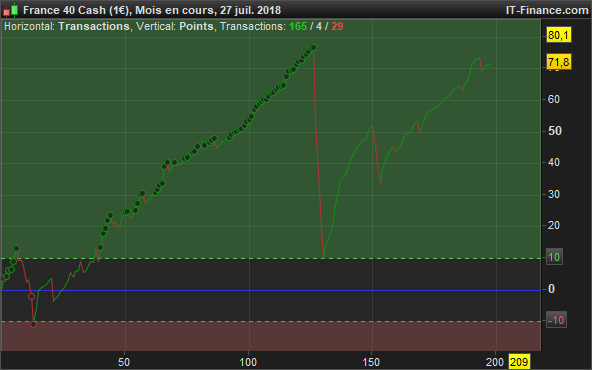Select the 'Points' vertical axis setting
The image size is (592, 370).
click(x=196, y=26)
